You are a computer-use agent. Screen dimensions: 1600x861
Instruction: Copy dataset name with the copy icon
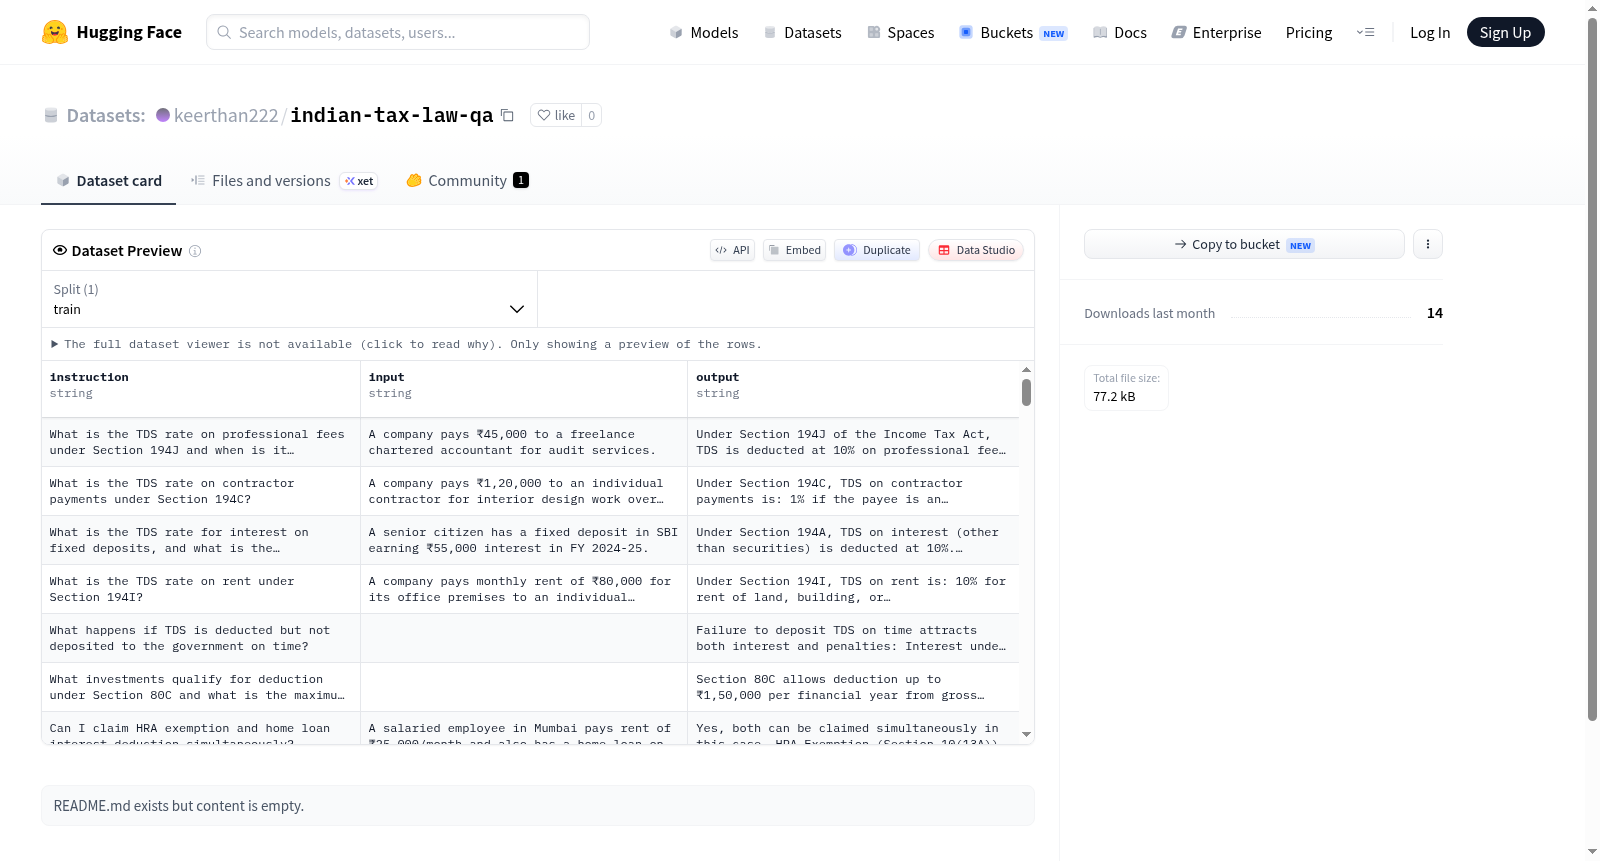507,115
